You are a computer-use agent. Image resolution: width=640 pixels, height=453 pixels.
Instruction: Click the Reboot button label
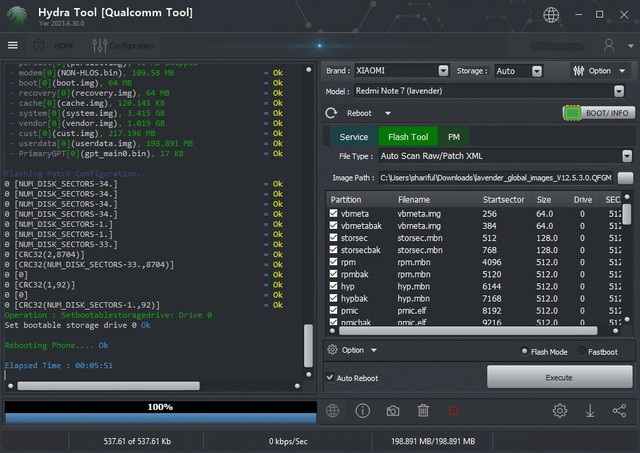(359, 113)
